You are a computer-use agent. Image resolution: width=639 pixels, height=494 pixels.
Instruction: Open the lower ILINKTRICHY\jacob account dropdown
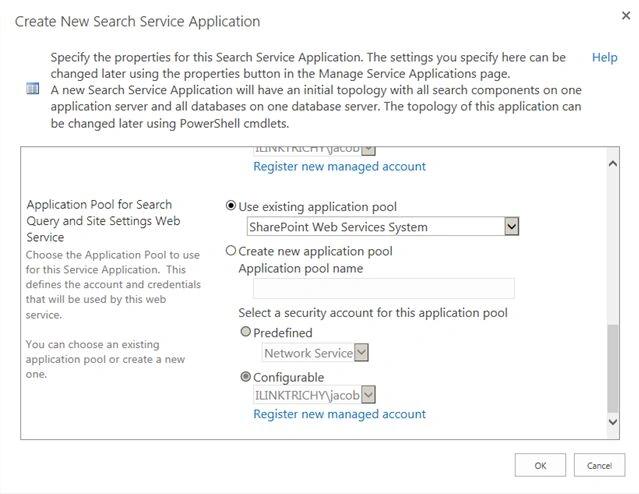[314, 395]
